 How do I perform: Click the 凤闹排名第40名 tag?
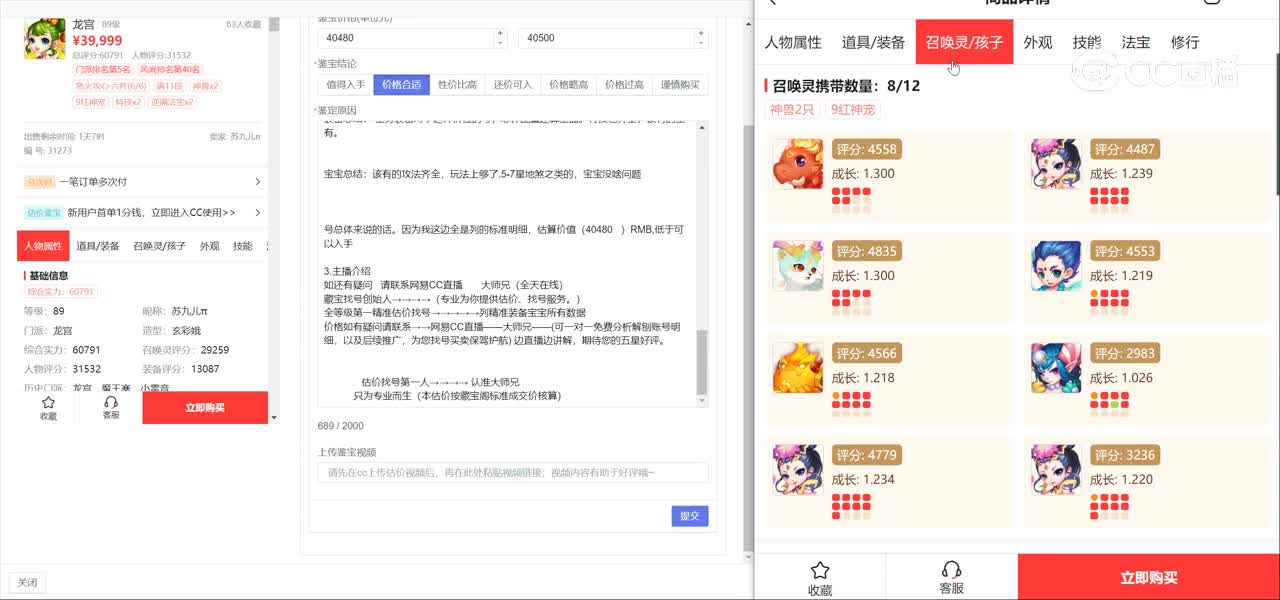click(170, 70)
